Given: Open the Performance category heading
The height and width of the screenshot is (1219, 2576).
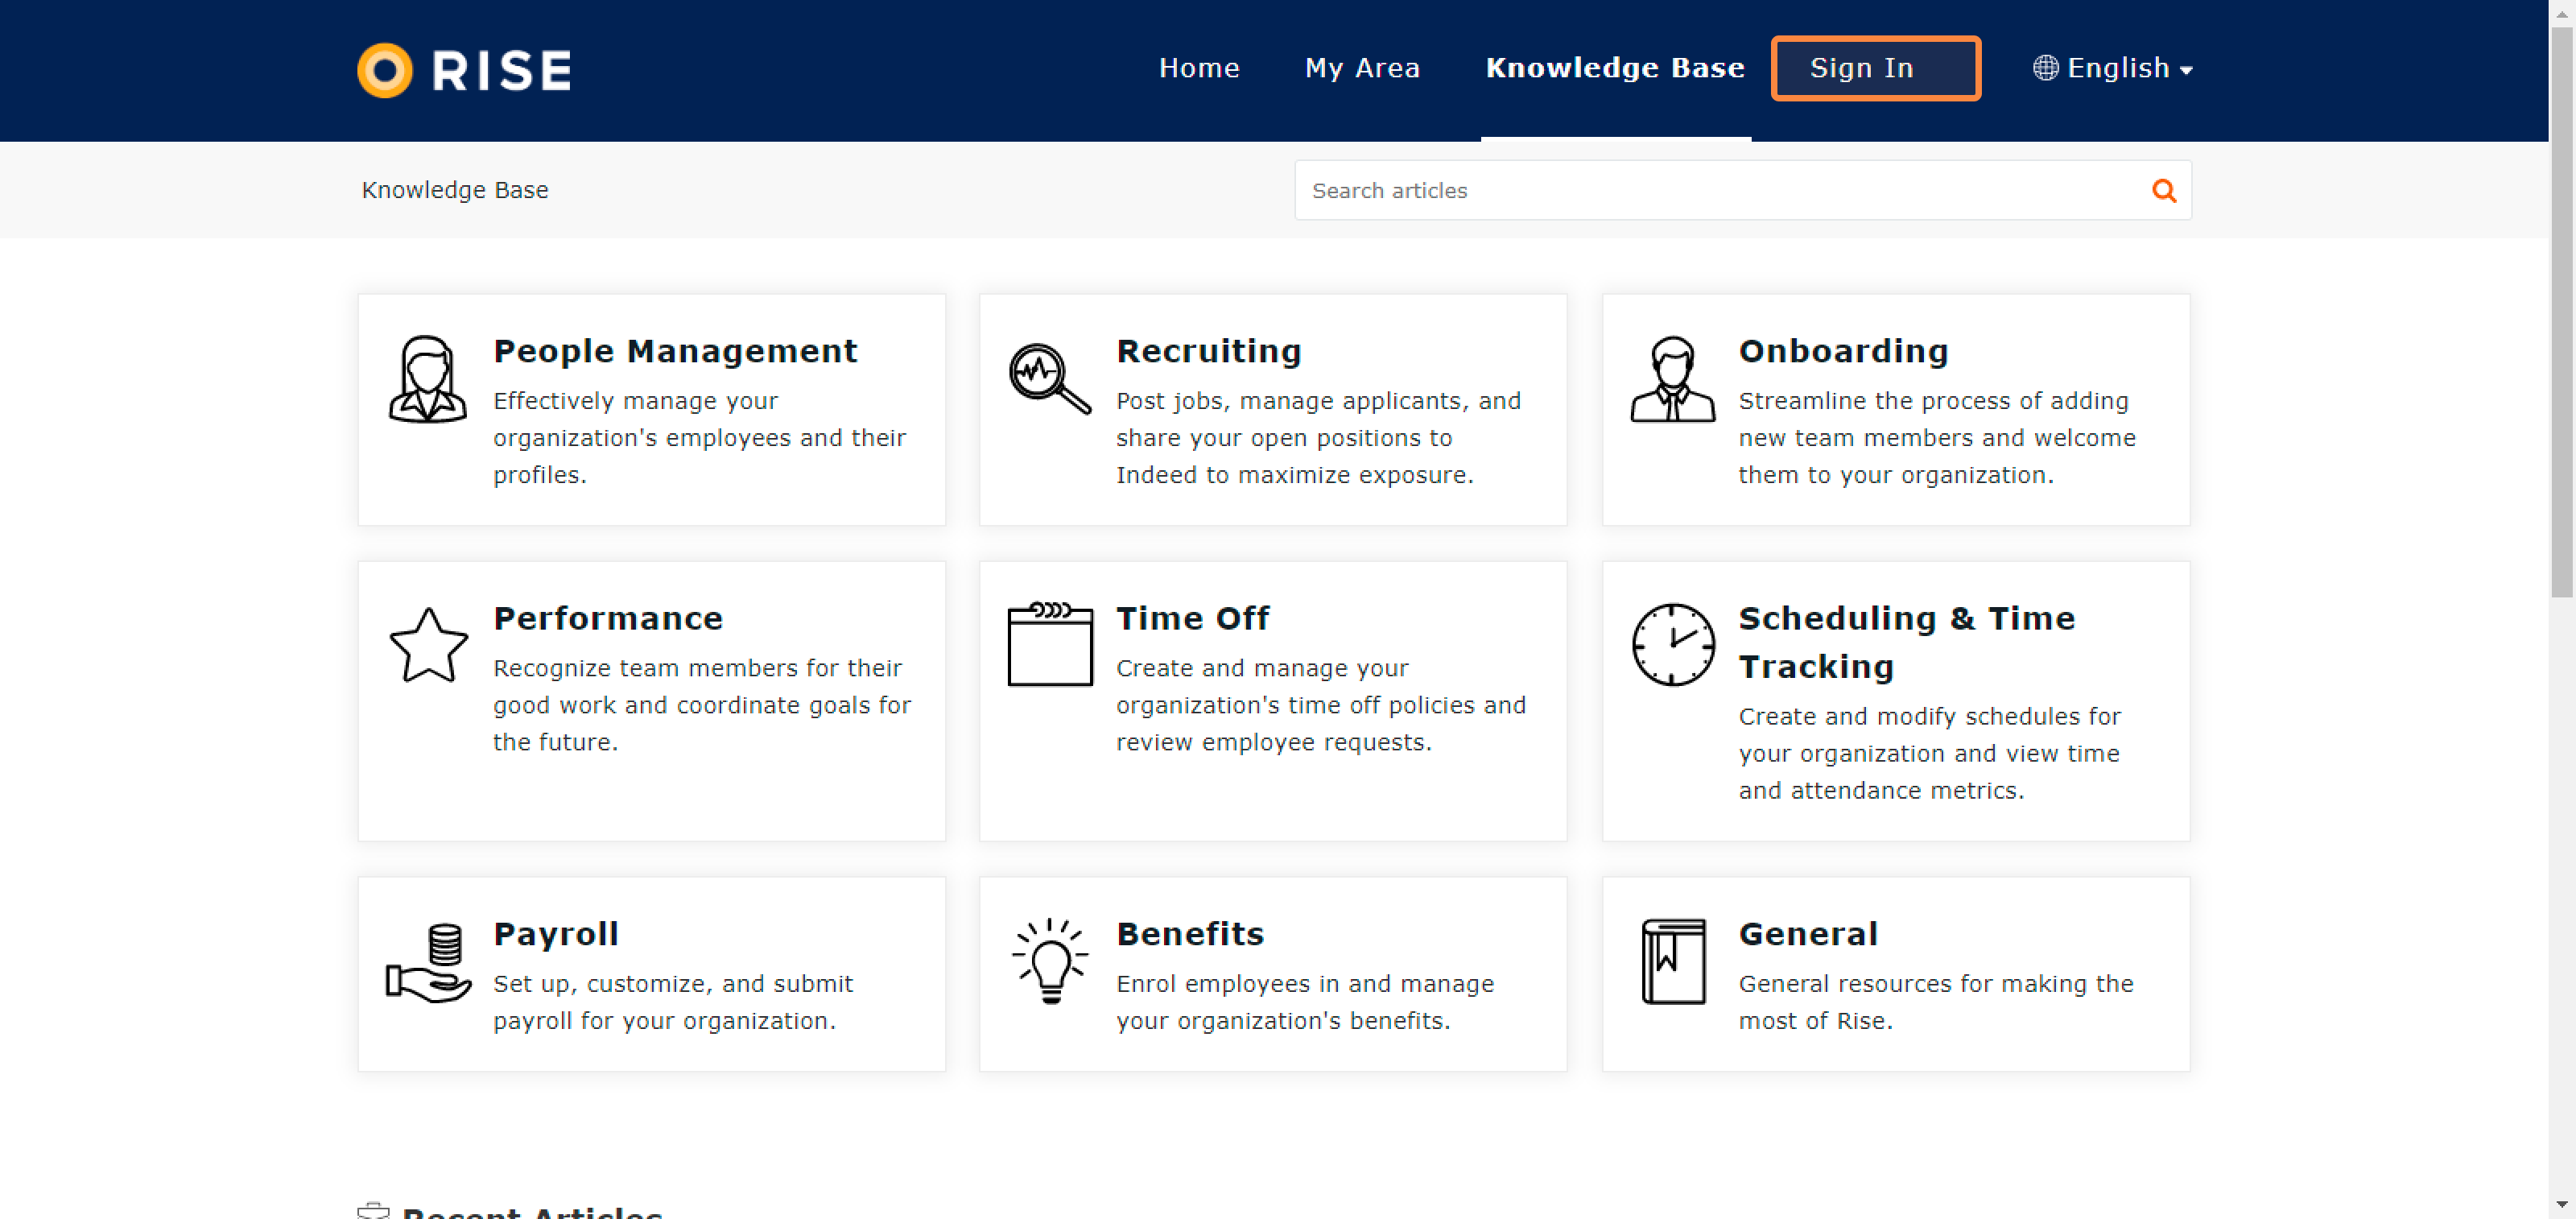Looking at the screenshot, I should click(x=608, y=618).
